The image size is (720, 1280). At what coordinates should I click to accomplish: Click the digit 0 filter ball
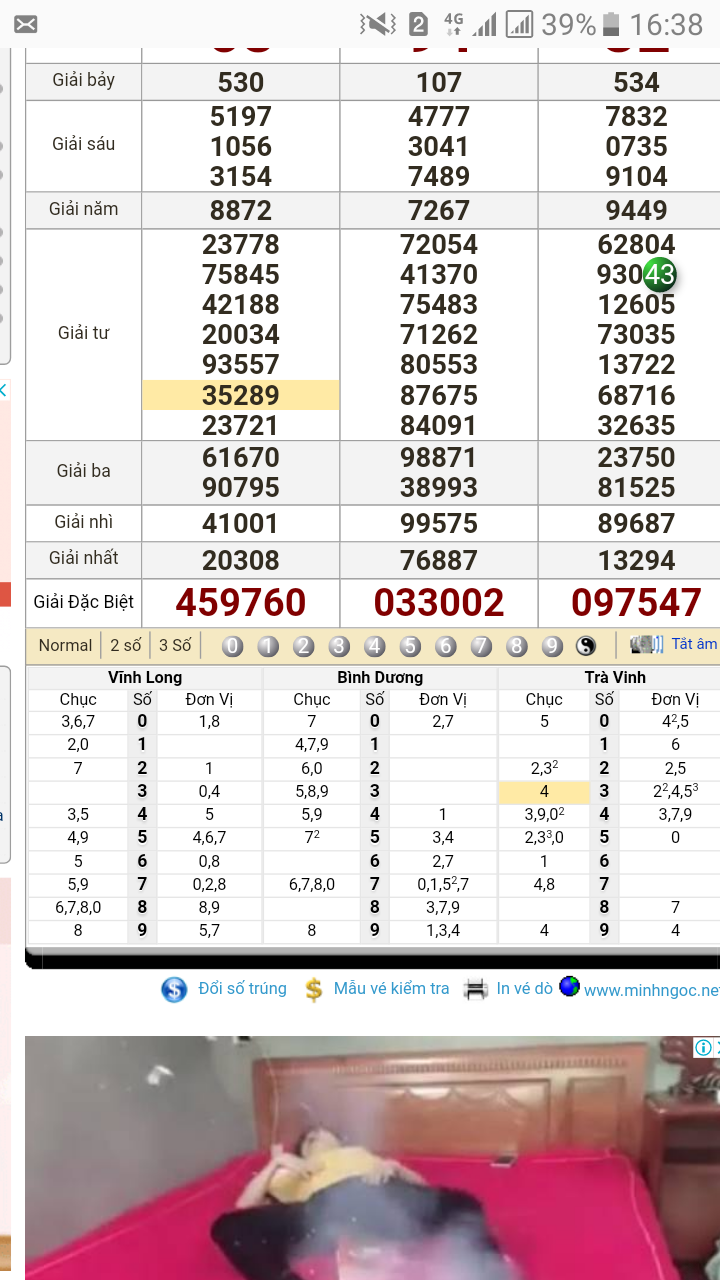tap(233, 646)
